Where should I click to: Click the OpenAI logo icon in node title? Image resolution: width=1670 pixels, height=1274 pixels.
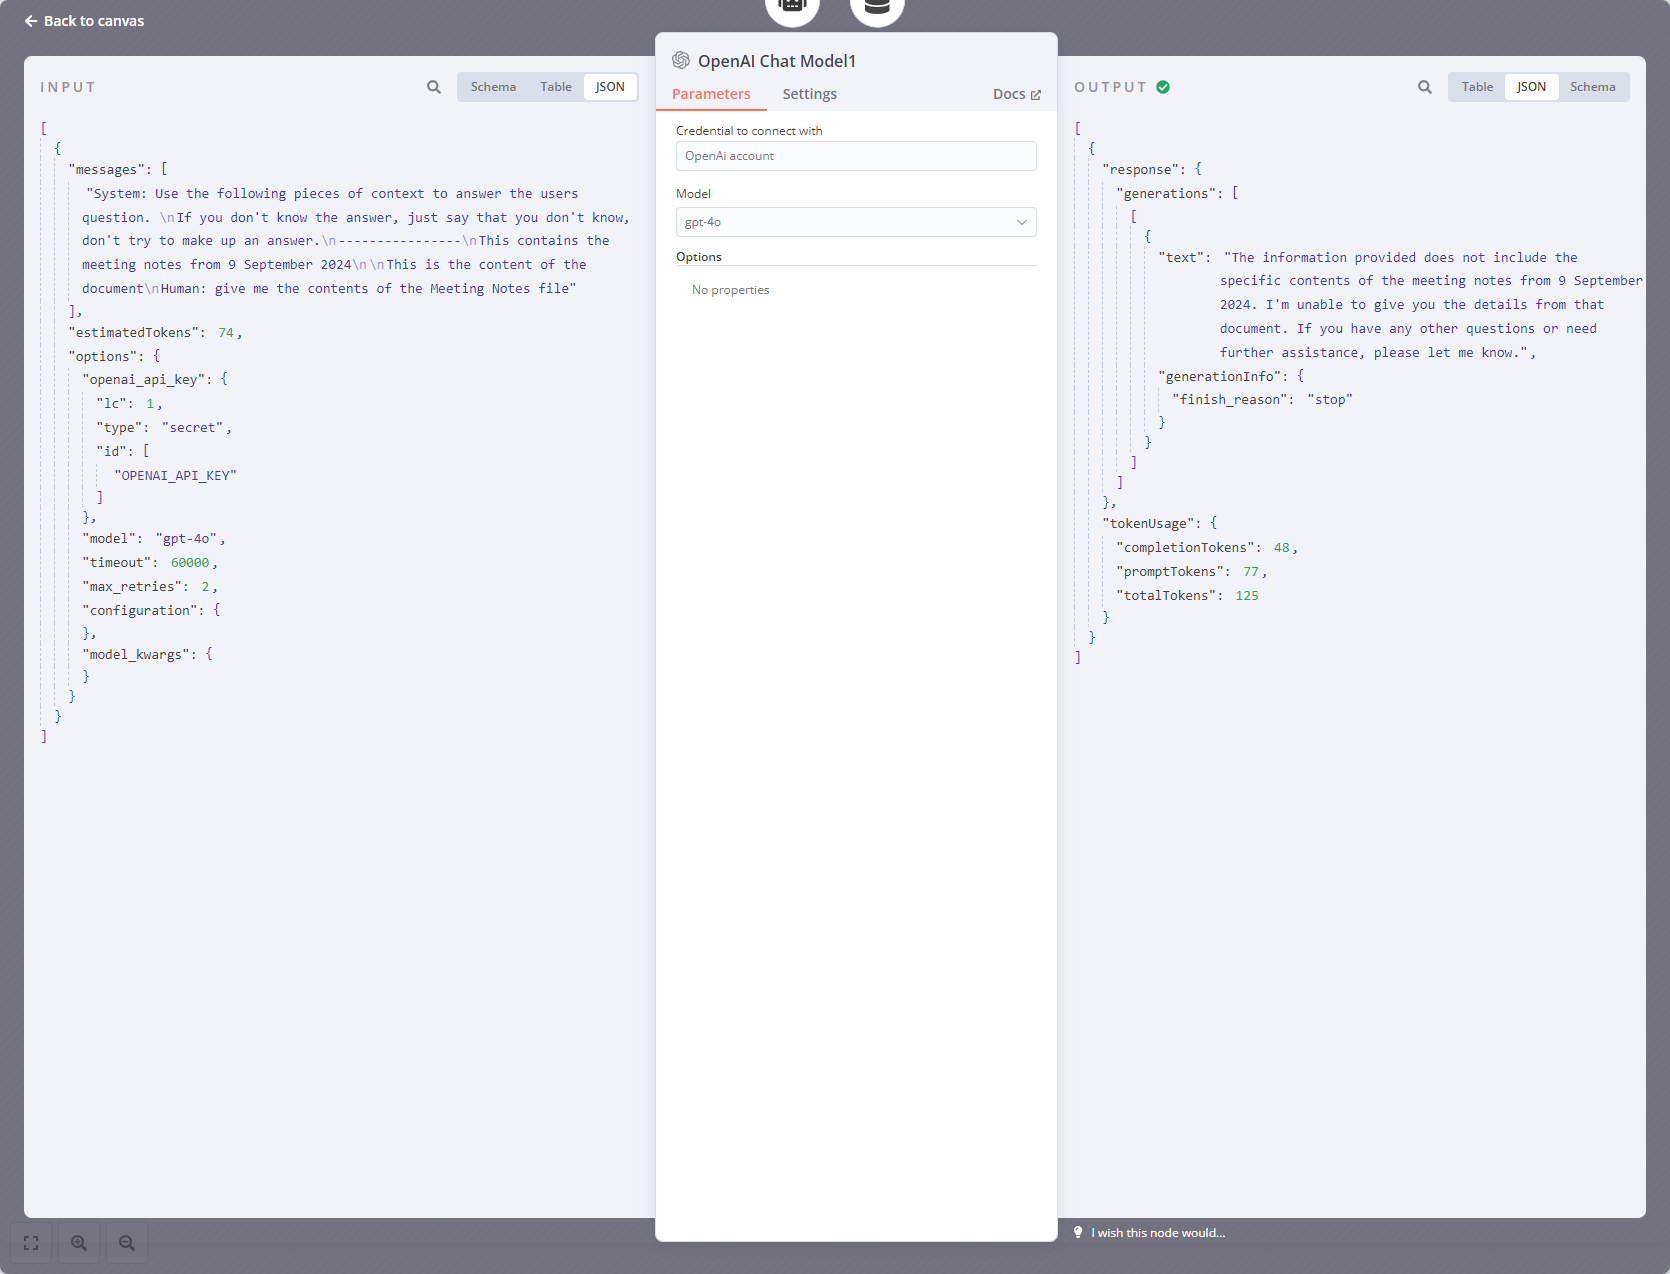tap(681, 61)
